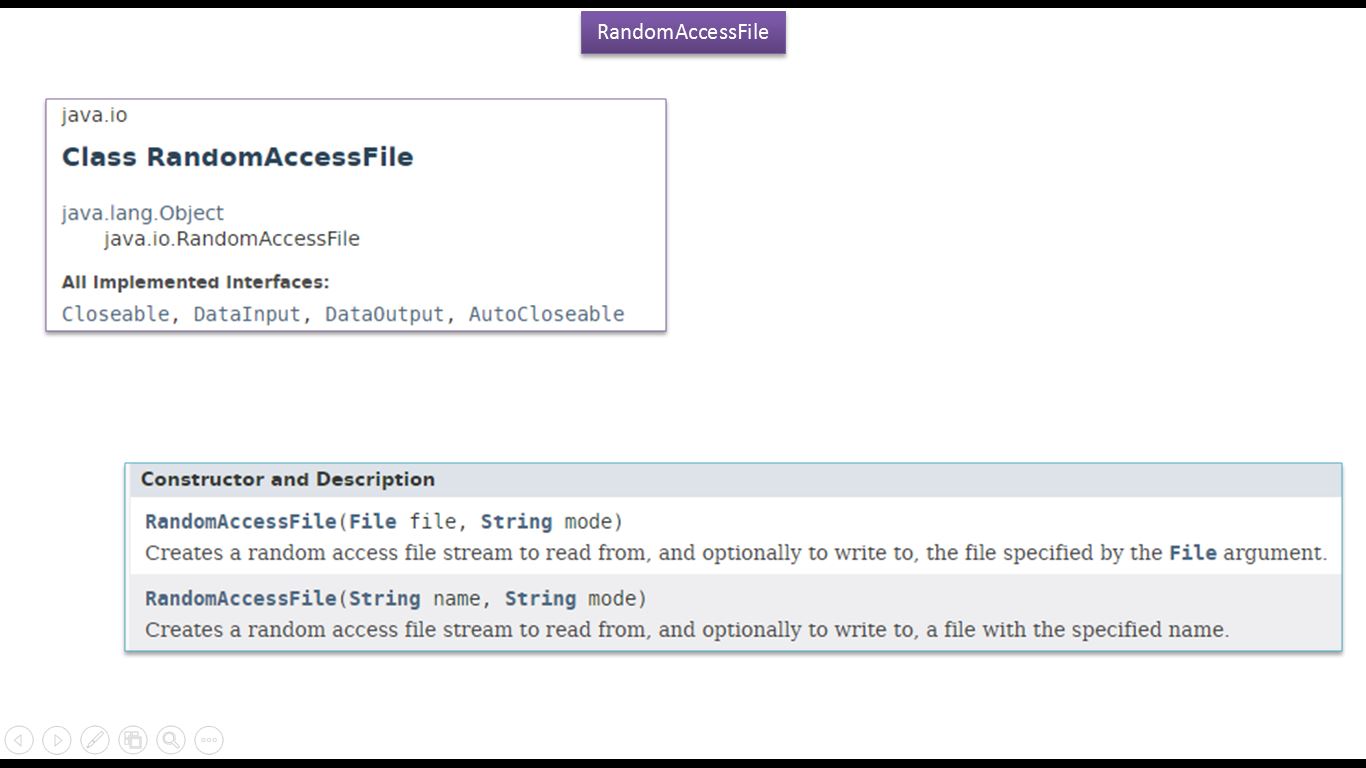Follow the AutoCloseable interface link
Image resolution: width=1366 pixels, height=768 pixels.
[x=546, y=314]
